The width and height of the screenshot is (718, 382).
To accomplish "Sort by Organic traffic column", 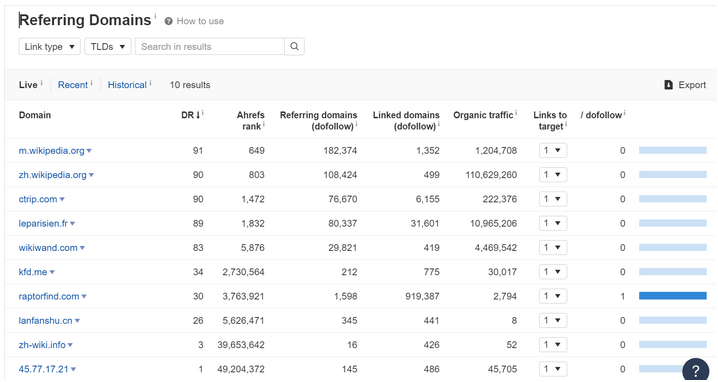I will 483,115.
